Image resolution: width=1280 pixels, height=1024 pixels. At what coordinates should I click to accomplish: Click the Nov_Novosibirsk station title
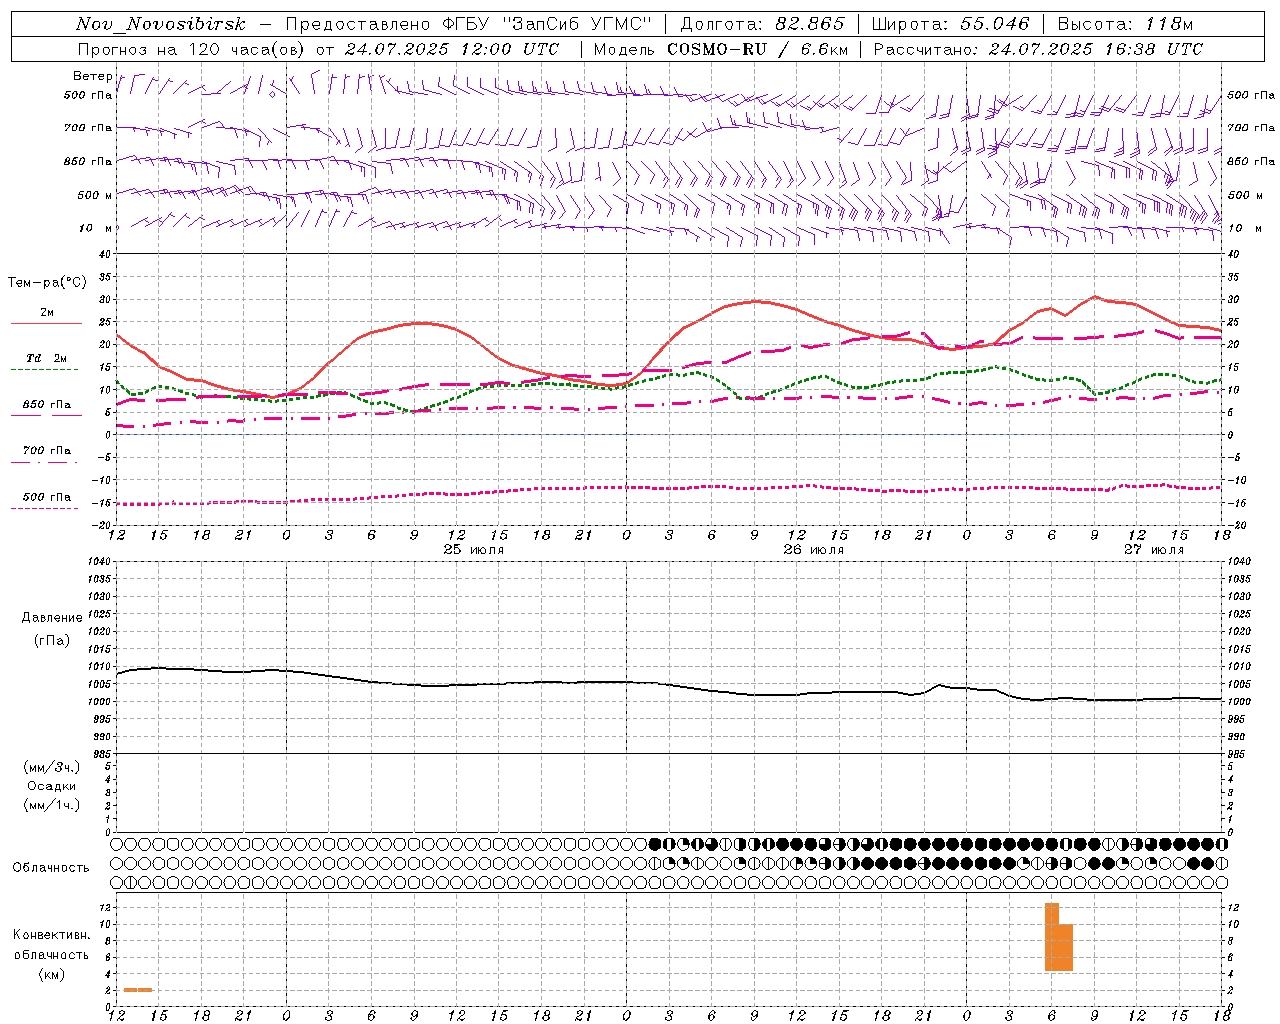click(160, 24)
